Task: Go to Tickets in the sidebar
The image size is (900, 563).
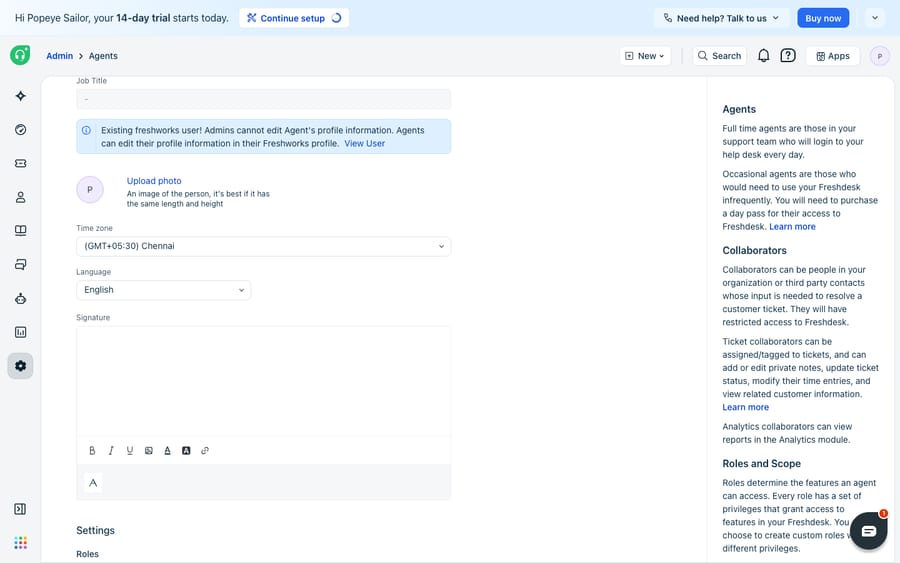Action: click(21, 164)
